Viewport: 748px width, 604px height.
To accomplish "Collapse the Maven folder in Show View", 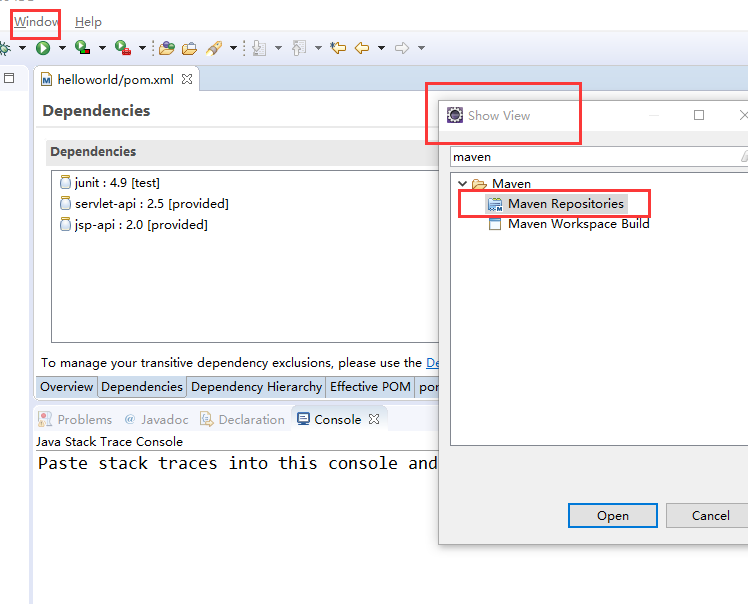I will coord(462,183).
